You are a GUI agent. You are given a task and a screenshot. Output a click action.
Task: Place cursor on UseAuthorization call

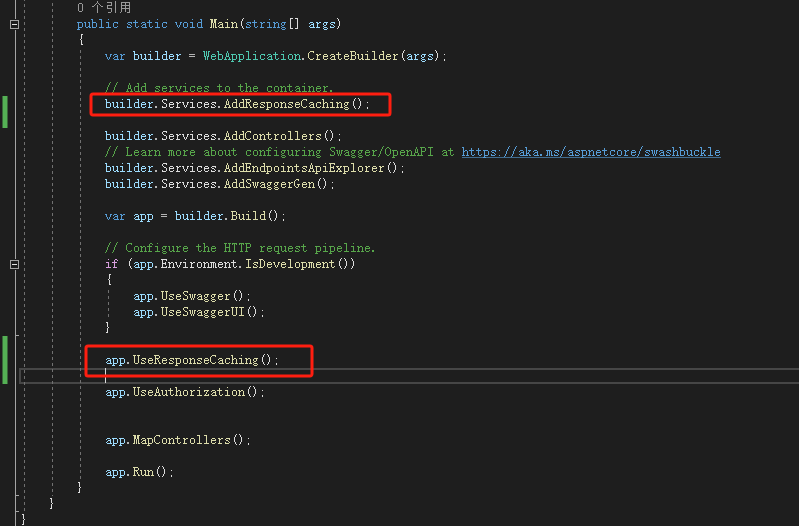click(198, 392)
